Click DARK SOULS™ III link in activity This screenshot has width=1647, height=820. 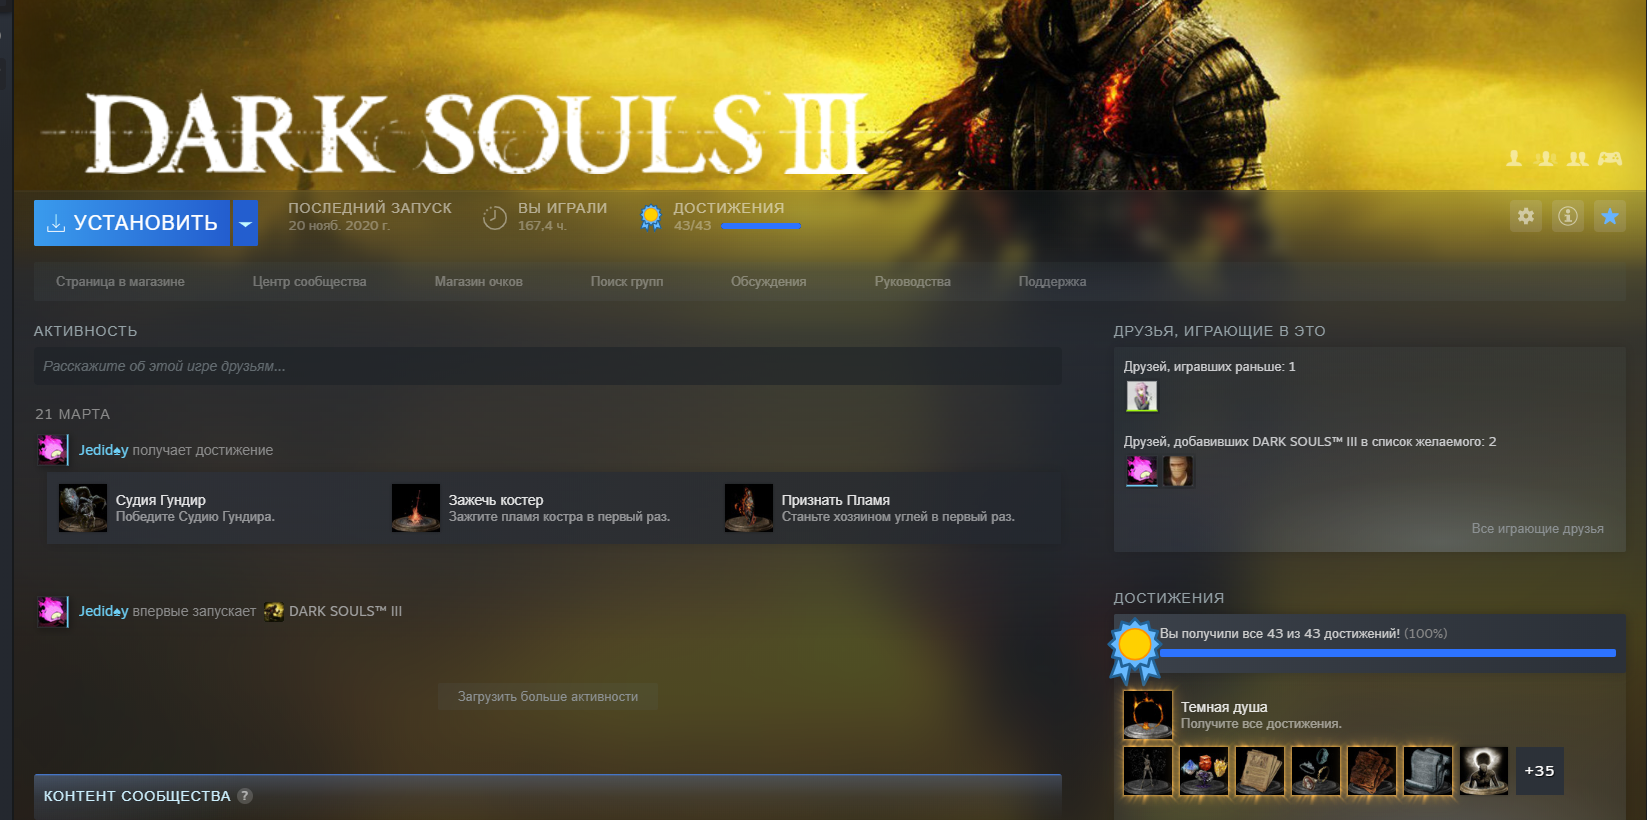[x=345, y=611]
